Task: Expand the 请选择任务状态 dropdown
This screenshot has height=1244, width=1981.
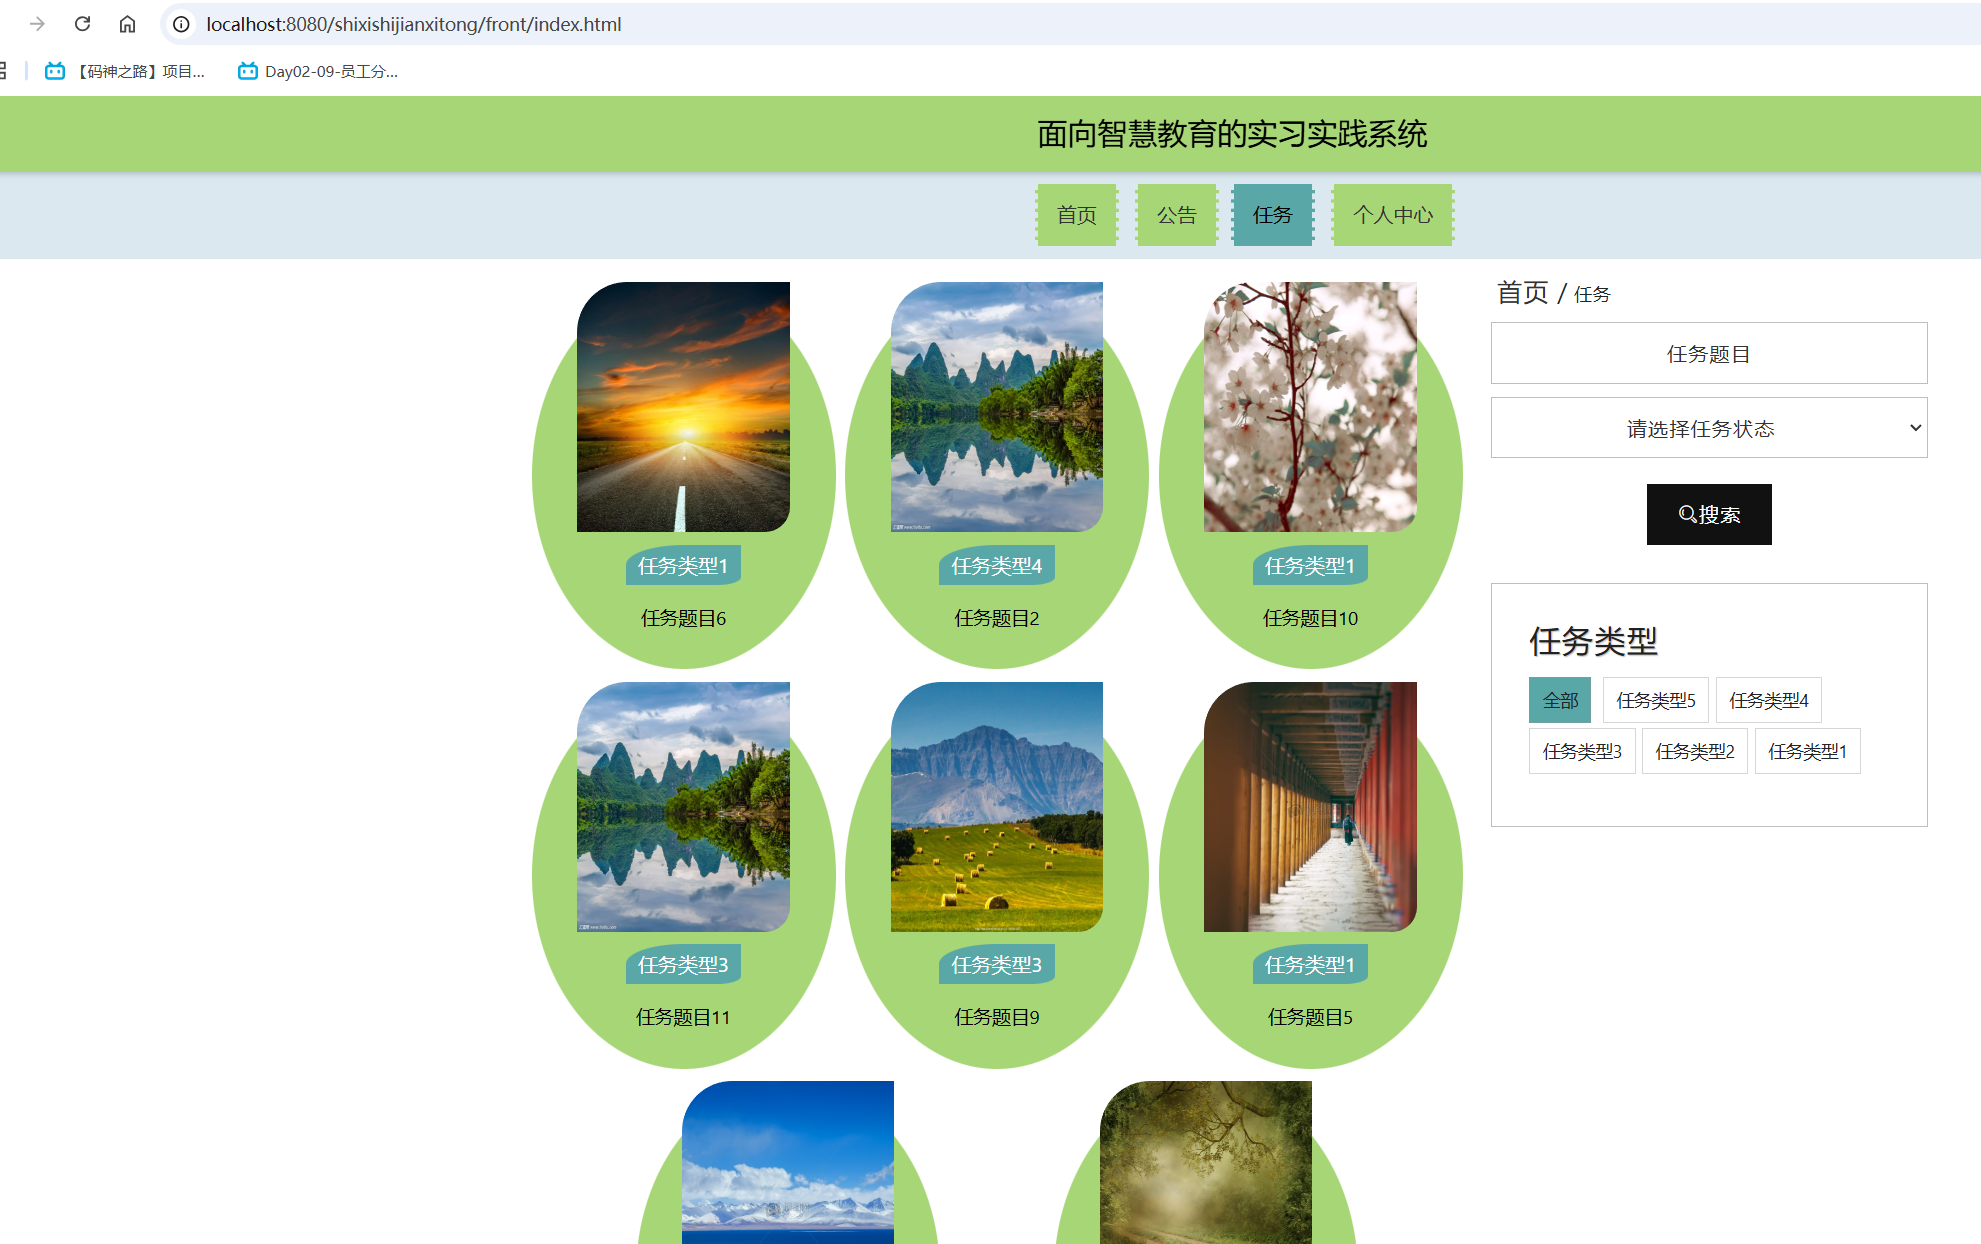Action: click(1709, 428)
